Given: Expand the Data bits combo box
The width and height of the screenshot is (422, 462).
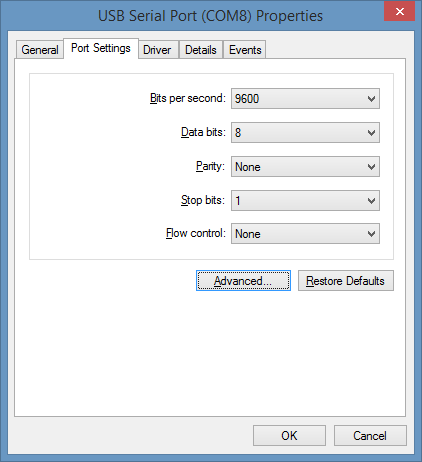Looking at the screenshot, I should [x=305, y=133].
